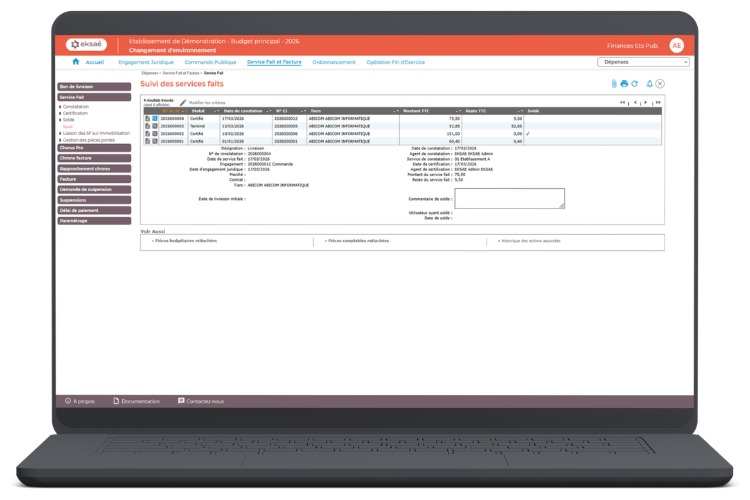Viewport: 750px width, 500px height.
Task: Open the AE user avatar
Action: (x=677, y=45)
